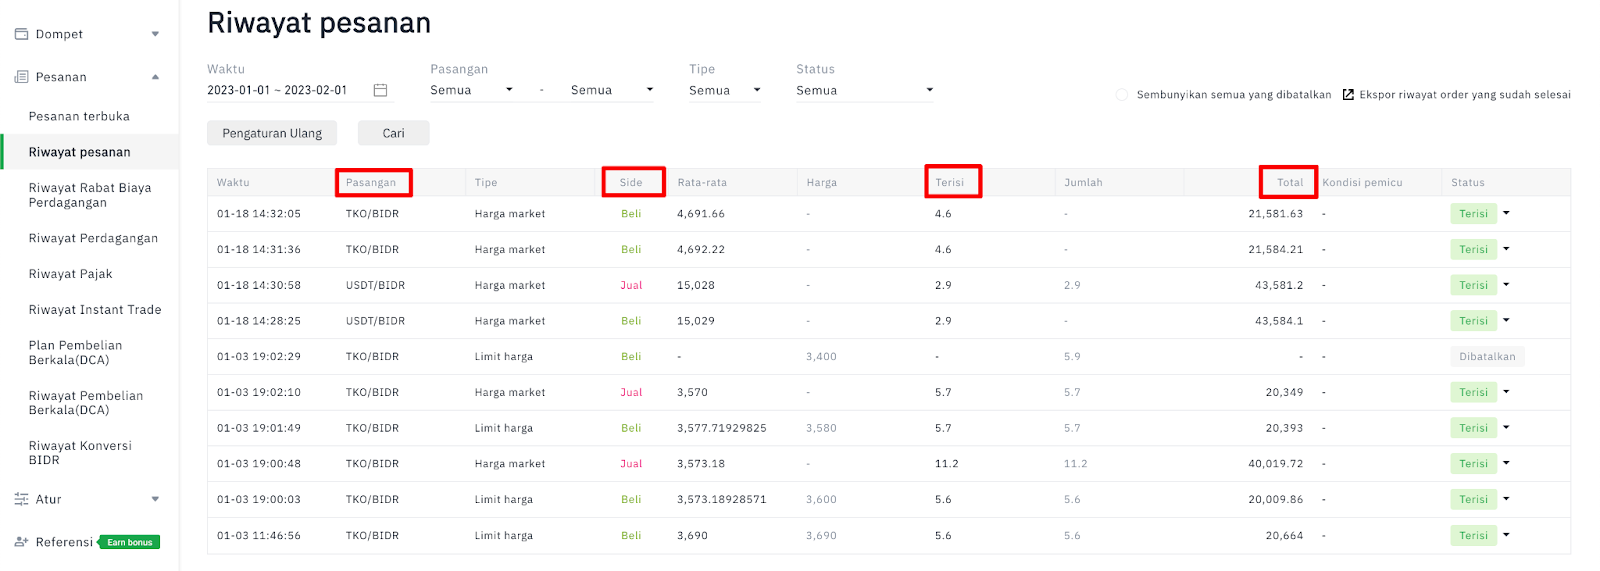Click the Dompet wallet icon
This screenshot has height=571, width=1600.
coord(21,34)
